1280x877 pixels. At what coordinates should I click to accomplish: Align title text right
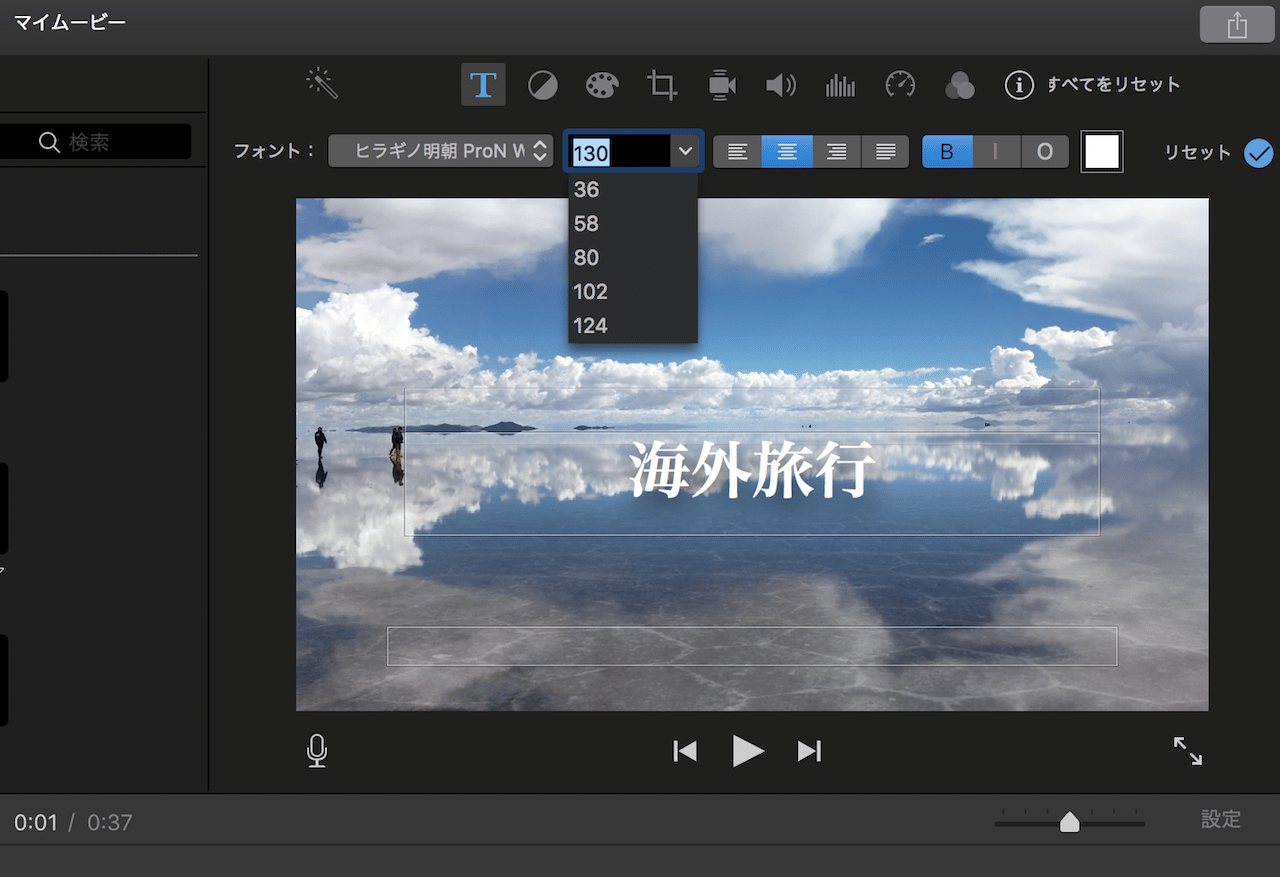[836, 152]
